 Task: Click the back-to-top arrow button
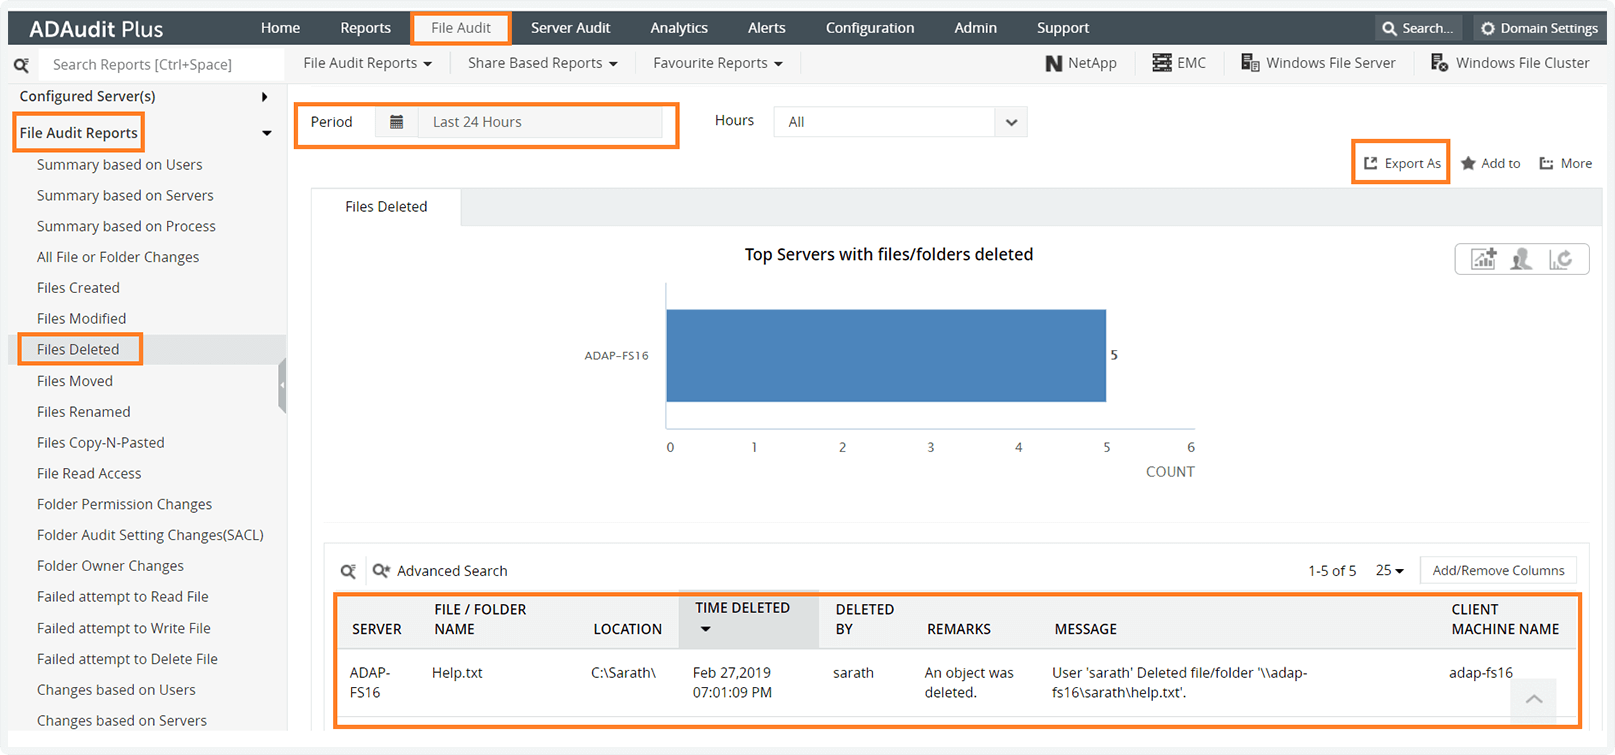tap(1534, 699)
